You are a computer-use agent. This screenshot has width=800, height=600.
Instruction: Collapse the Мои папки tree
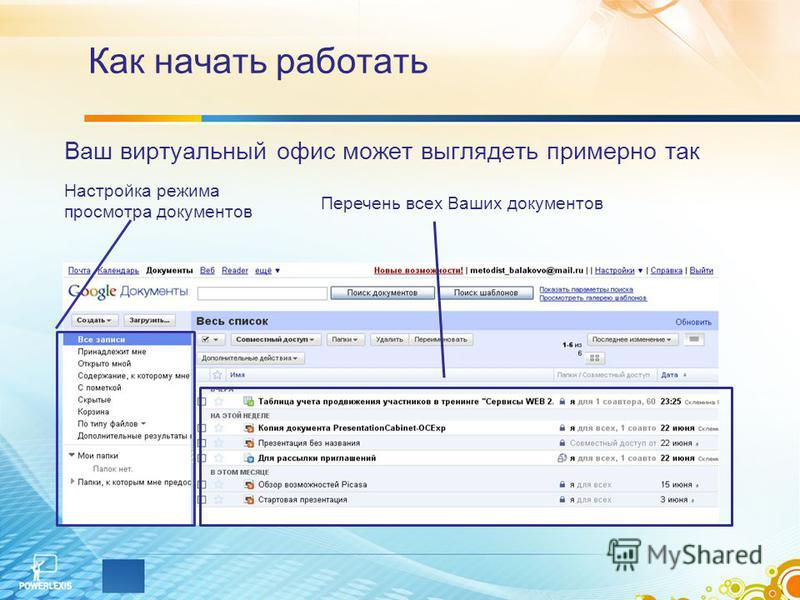72,455
